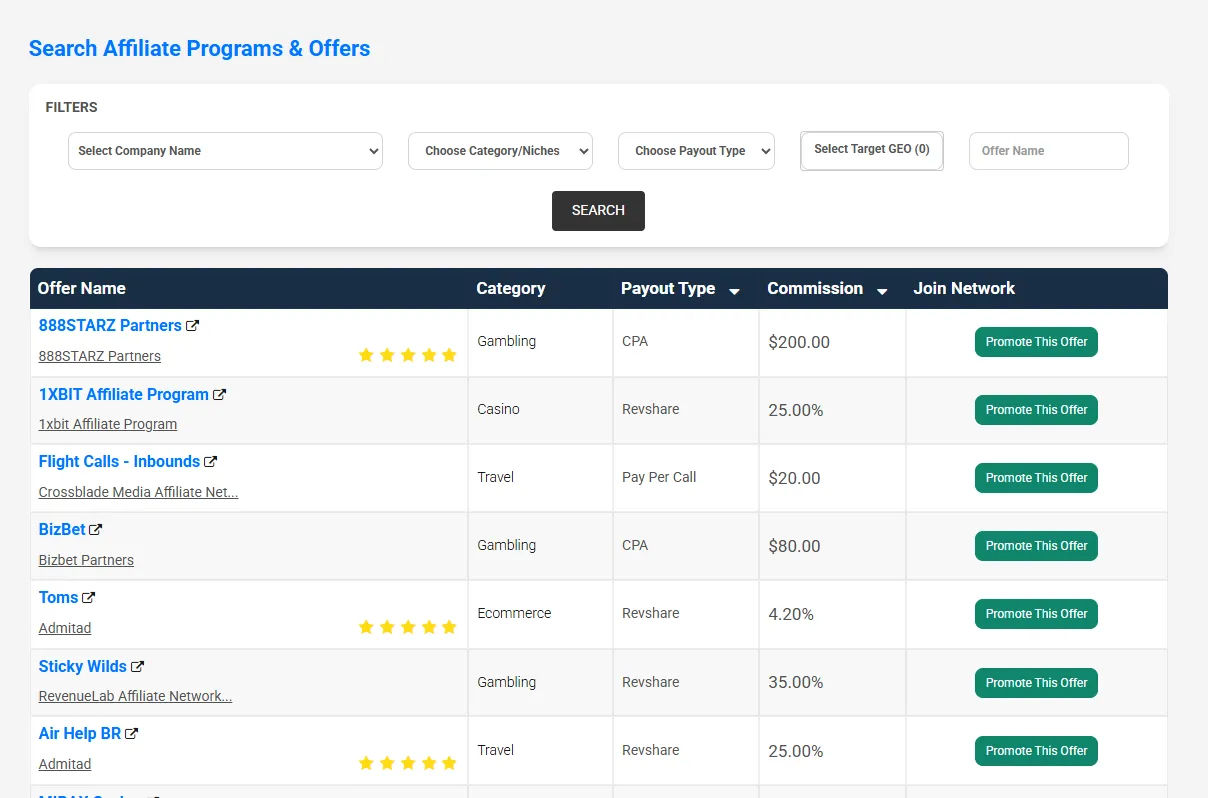Promote This Offer for Air Help BR
Viewport: 1208px width, 798px height.
(x=1036, y=751)
